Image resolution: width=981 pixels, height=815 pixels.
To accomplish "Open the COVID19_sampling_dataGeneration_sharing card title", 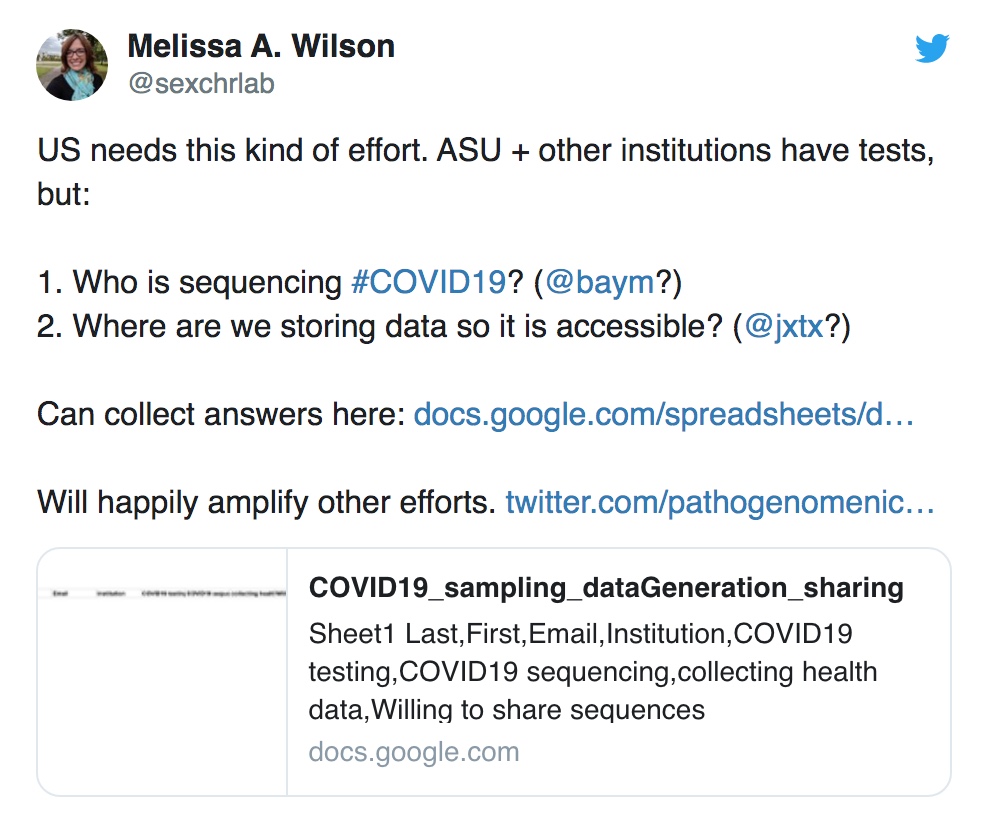I will 606,588.
